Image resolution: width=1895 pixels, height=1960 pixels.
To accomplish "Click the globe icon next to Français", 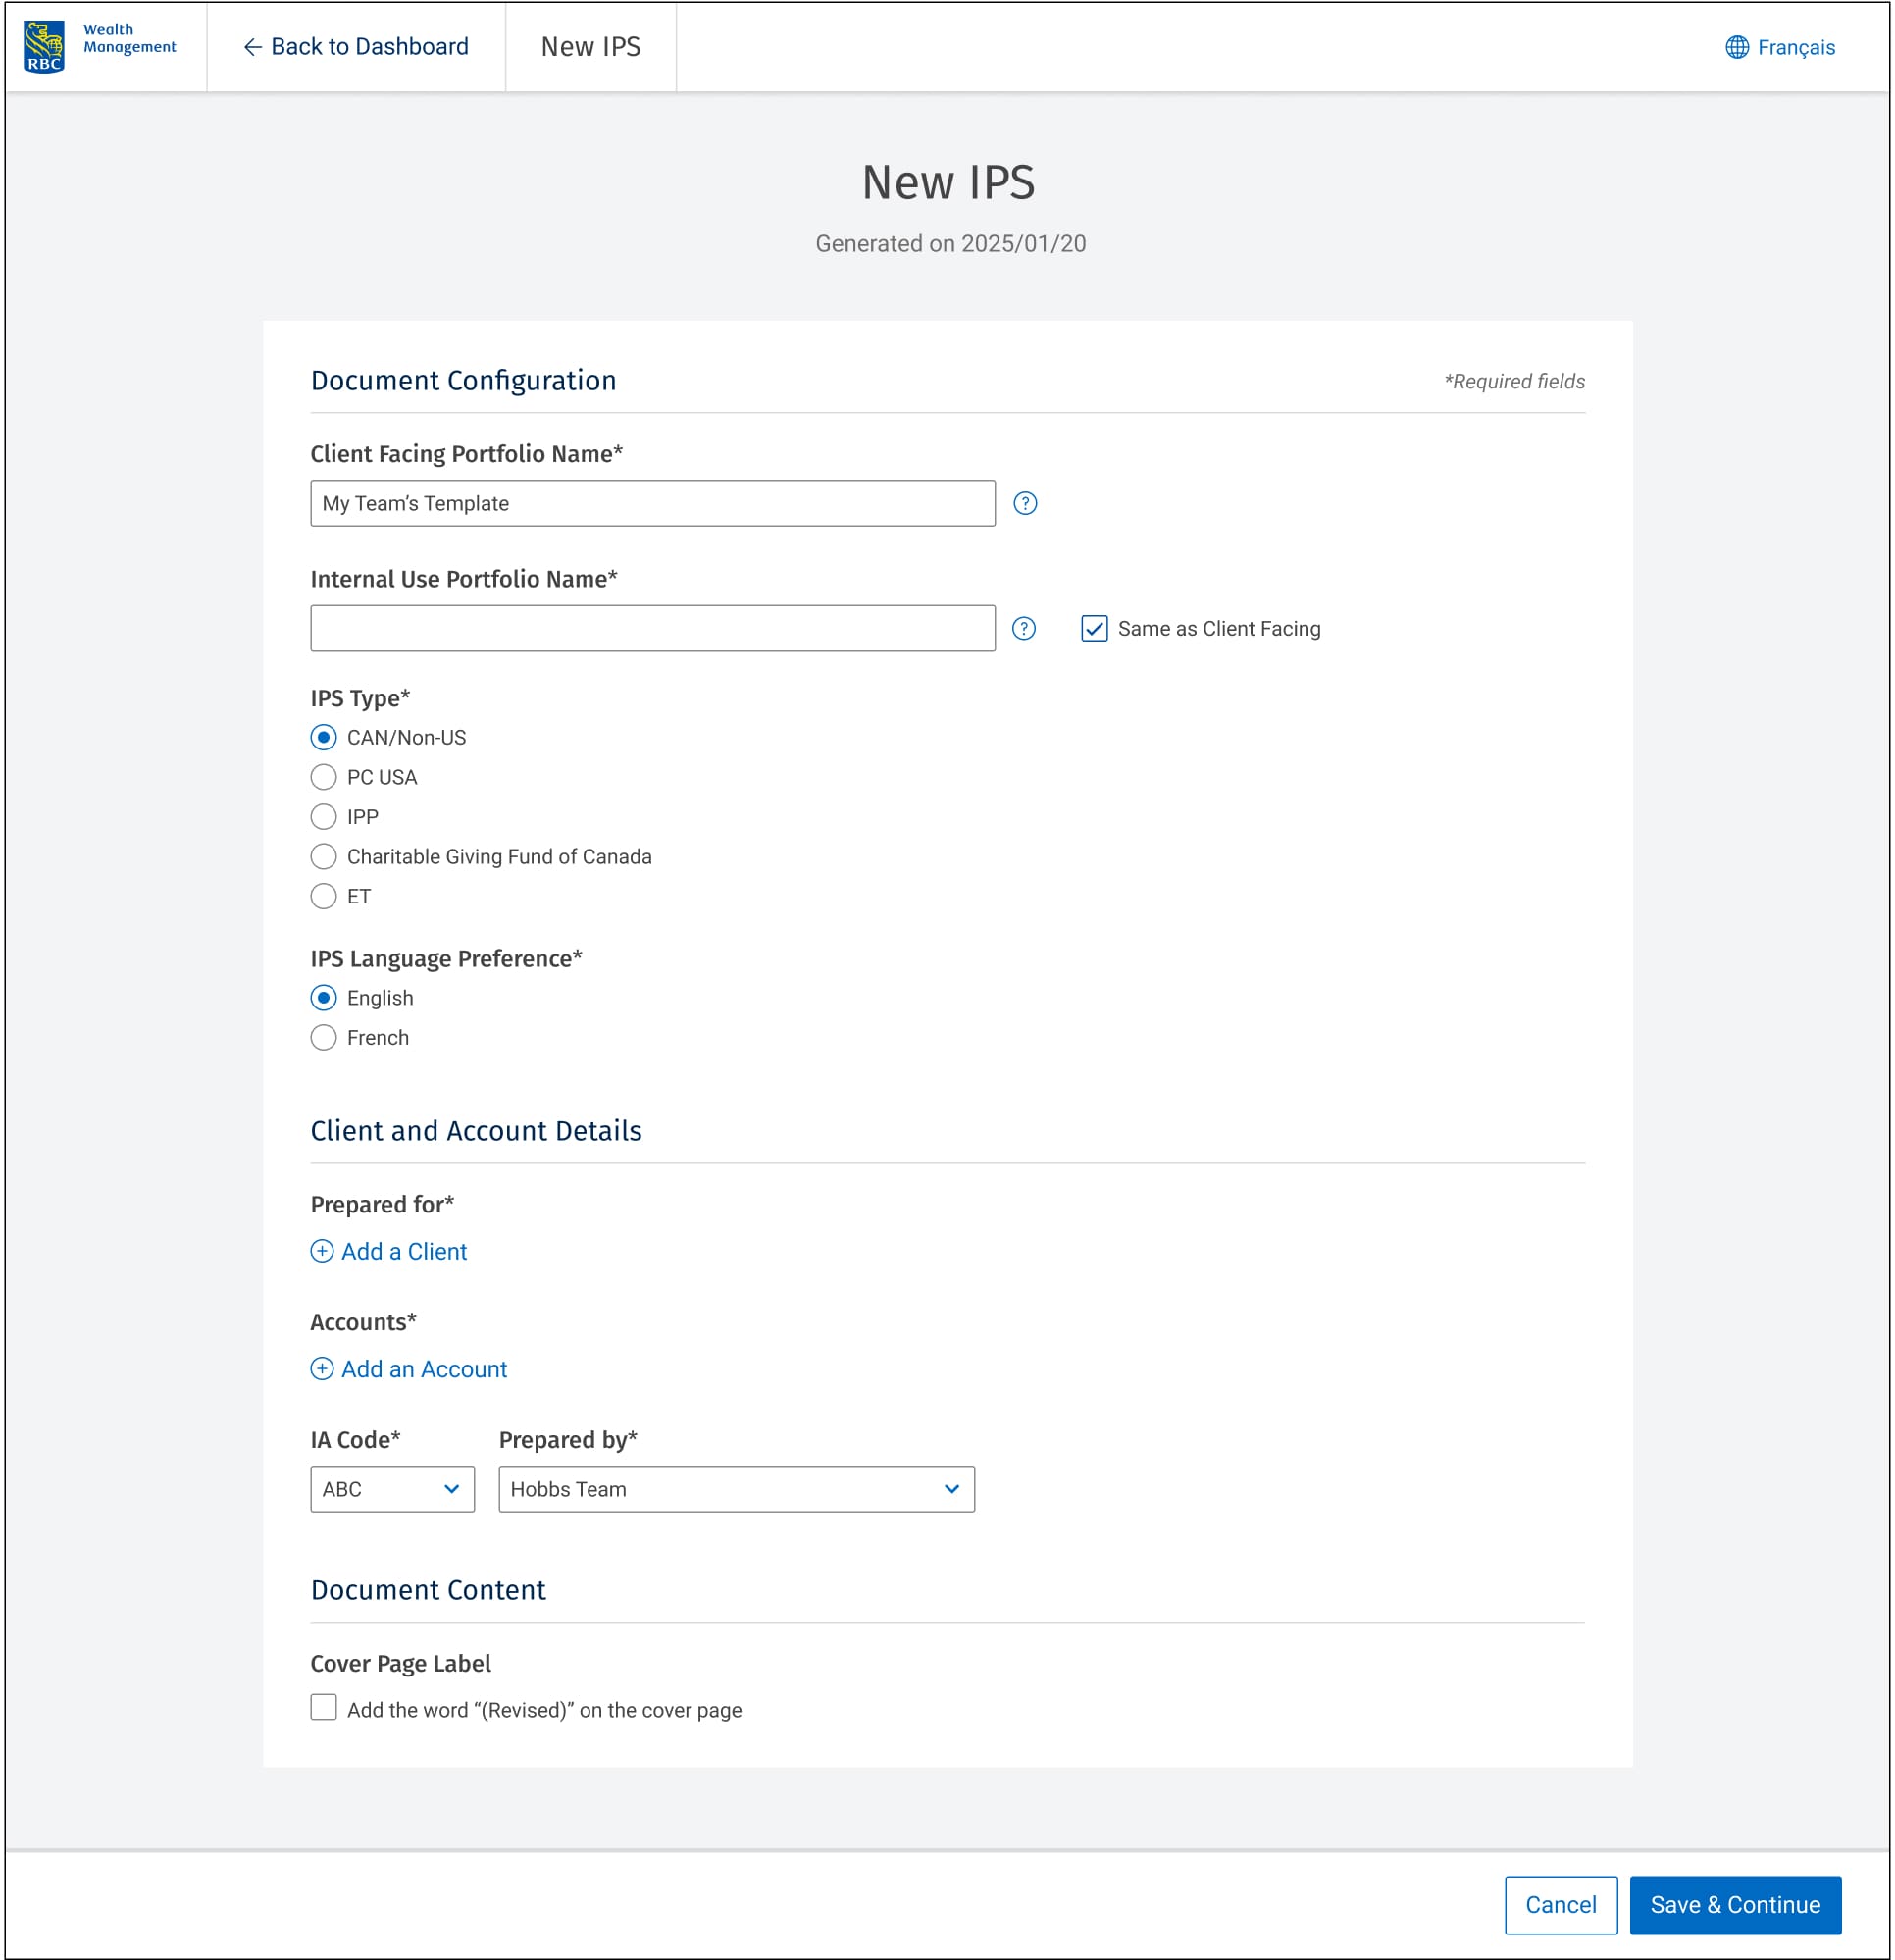I will [x=1737, y=47].
